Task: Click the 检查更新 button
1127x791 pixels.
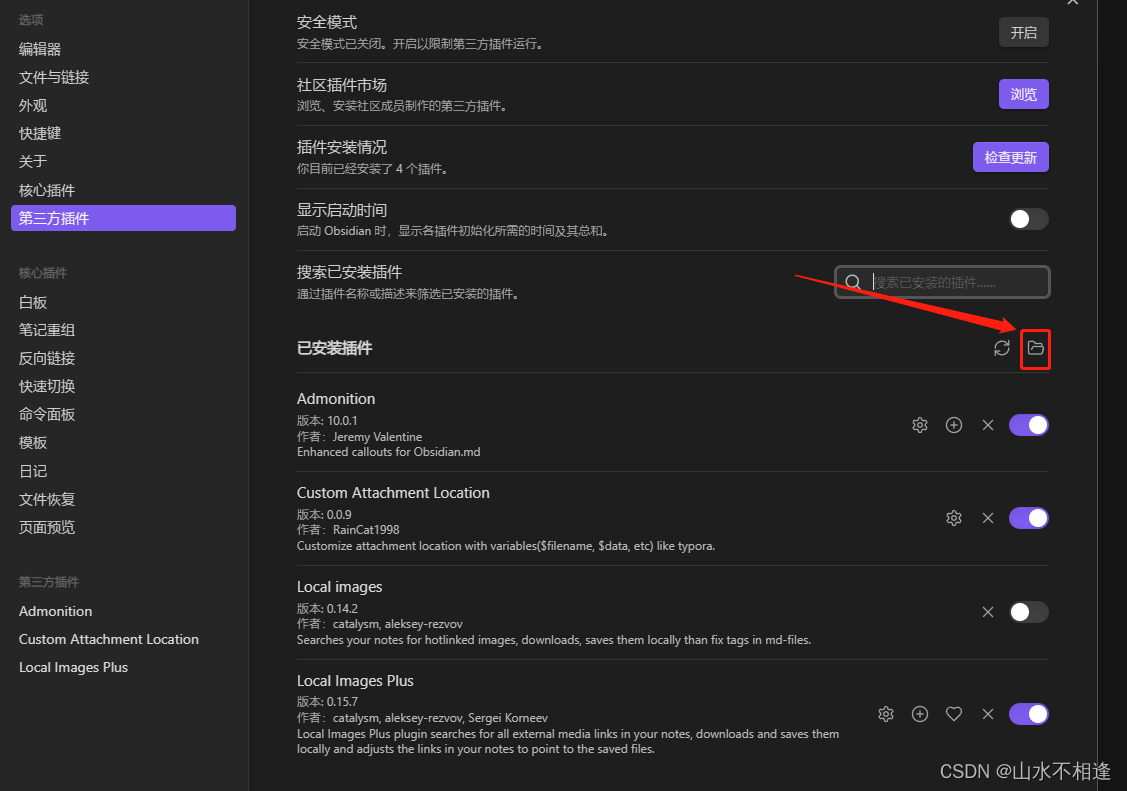Action: [1010, 156]
